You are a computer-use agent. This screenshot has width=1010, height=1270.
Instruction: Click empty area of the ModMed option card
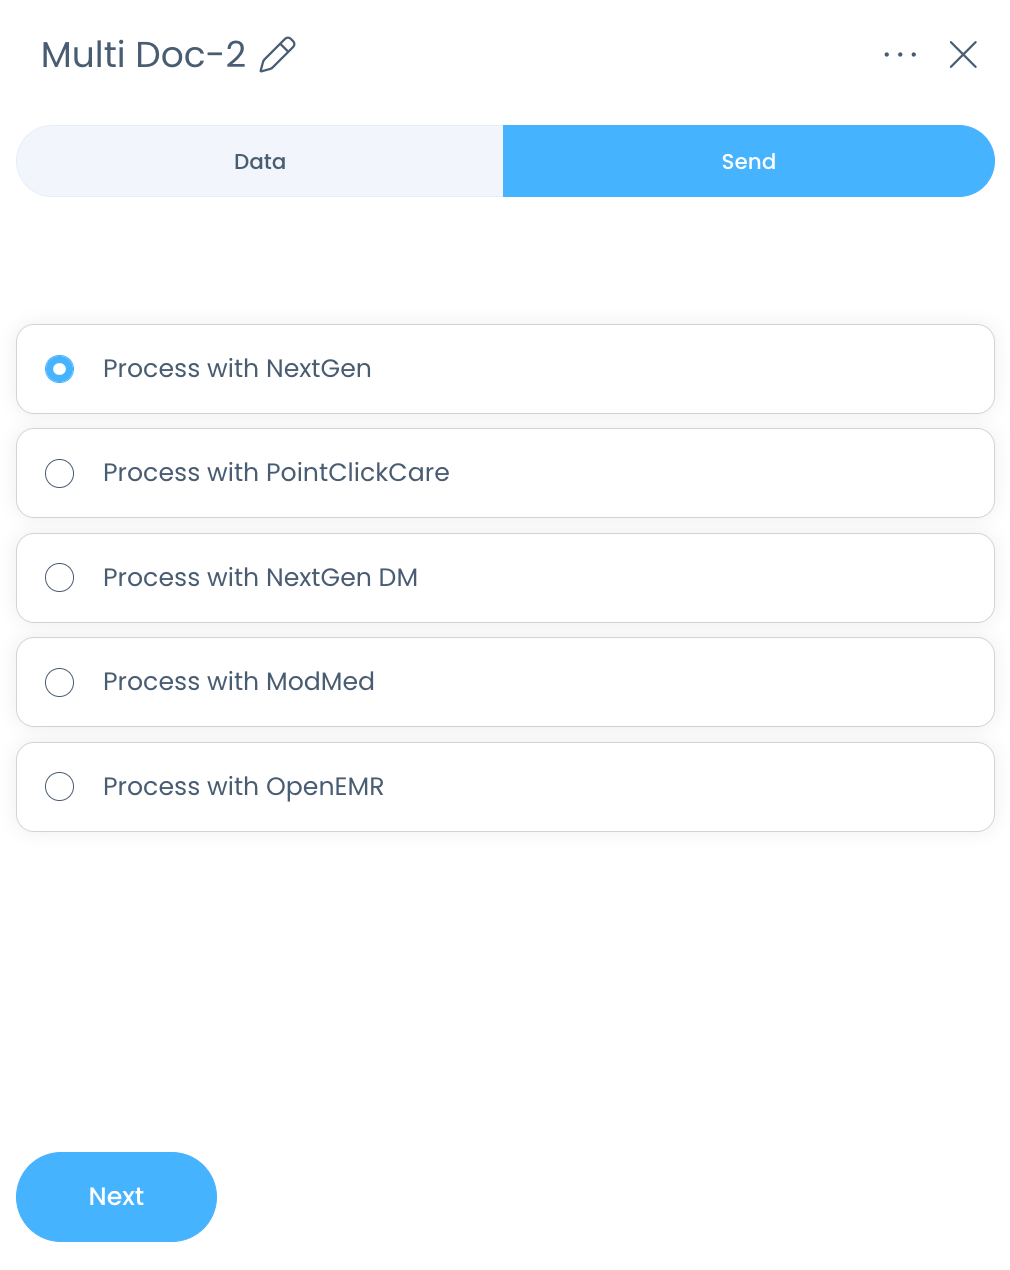coord(700,682)
